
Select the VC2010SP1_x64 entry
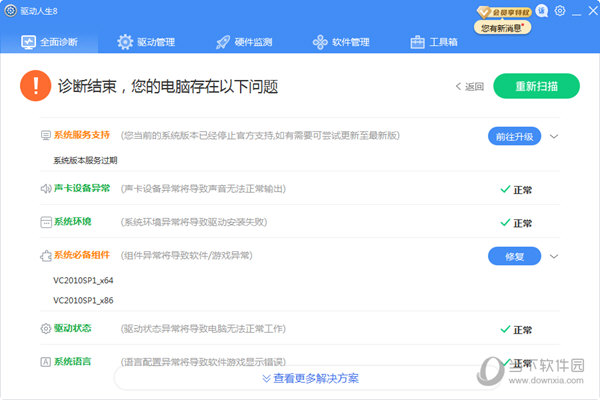pos(83,281)
